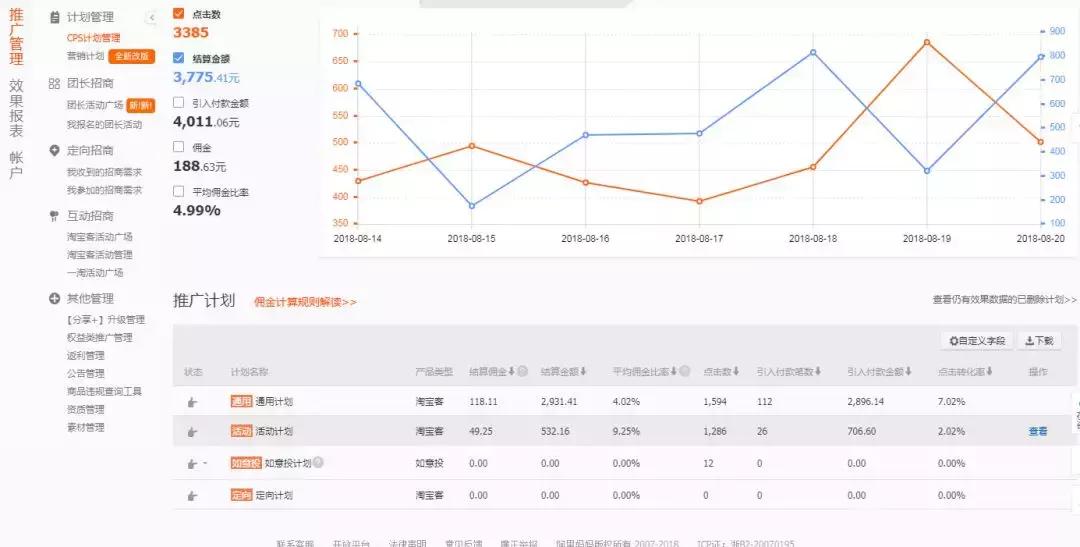
Task: Click the 定向 tag badge
Action: coord(241,495)
